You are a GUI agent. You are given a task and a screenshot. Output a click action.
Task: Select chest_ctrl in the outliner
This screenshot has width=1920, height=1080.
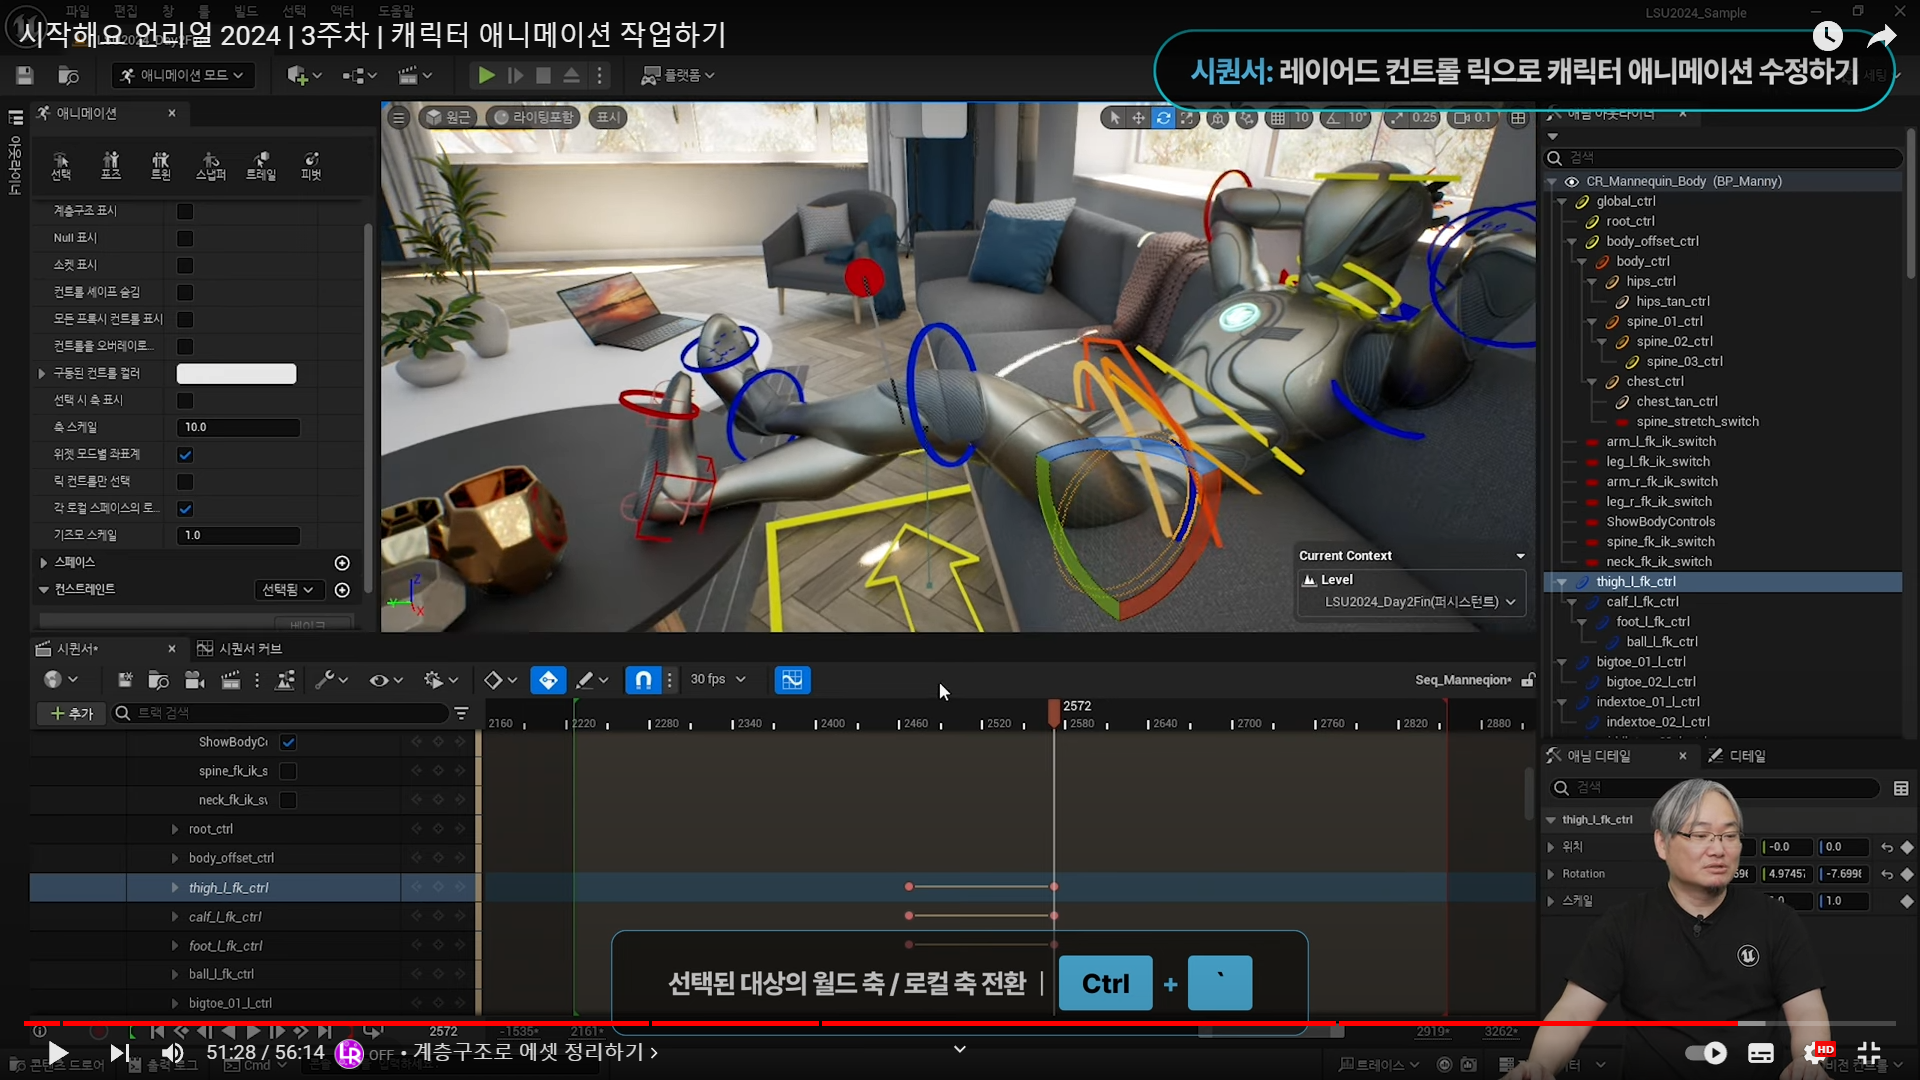pos(1654,381)
